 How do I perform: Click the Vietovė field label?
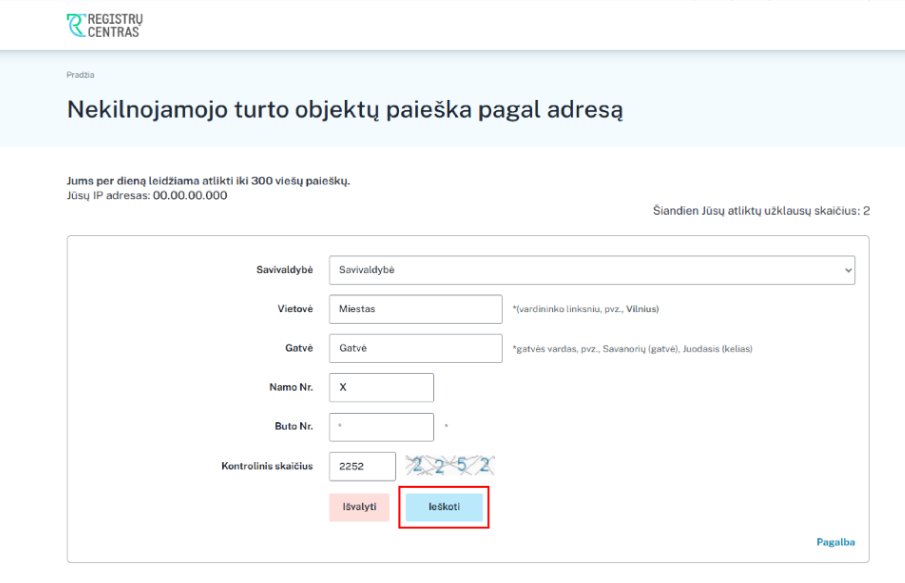point(293,309)
